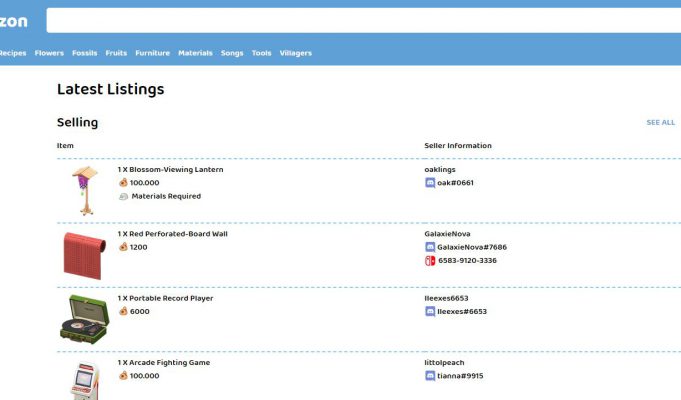This screenshot has height=400, width=681.
Task: Click Nintendo Switch icon beside friend code
Action: coord(430,261)
